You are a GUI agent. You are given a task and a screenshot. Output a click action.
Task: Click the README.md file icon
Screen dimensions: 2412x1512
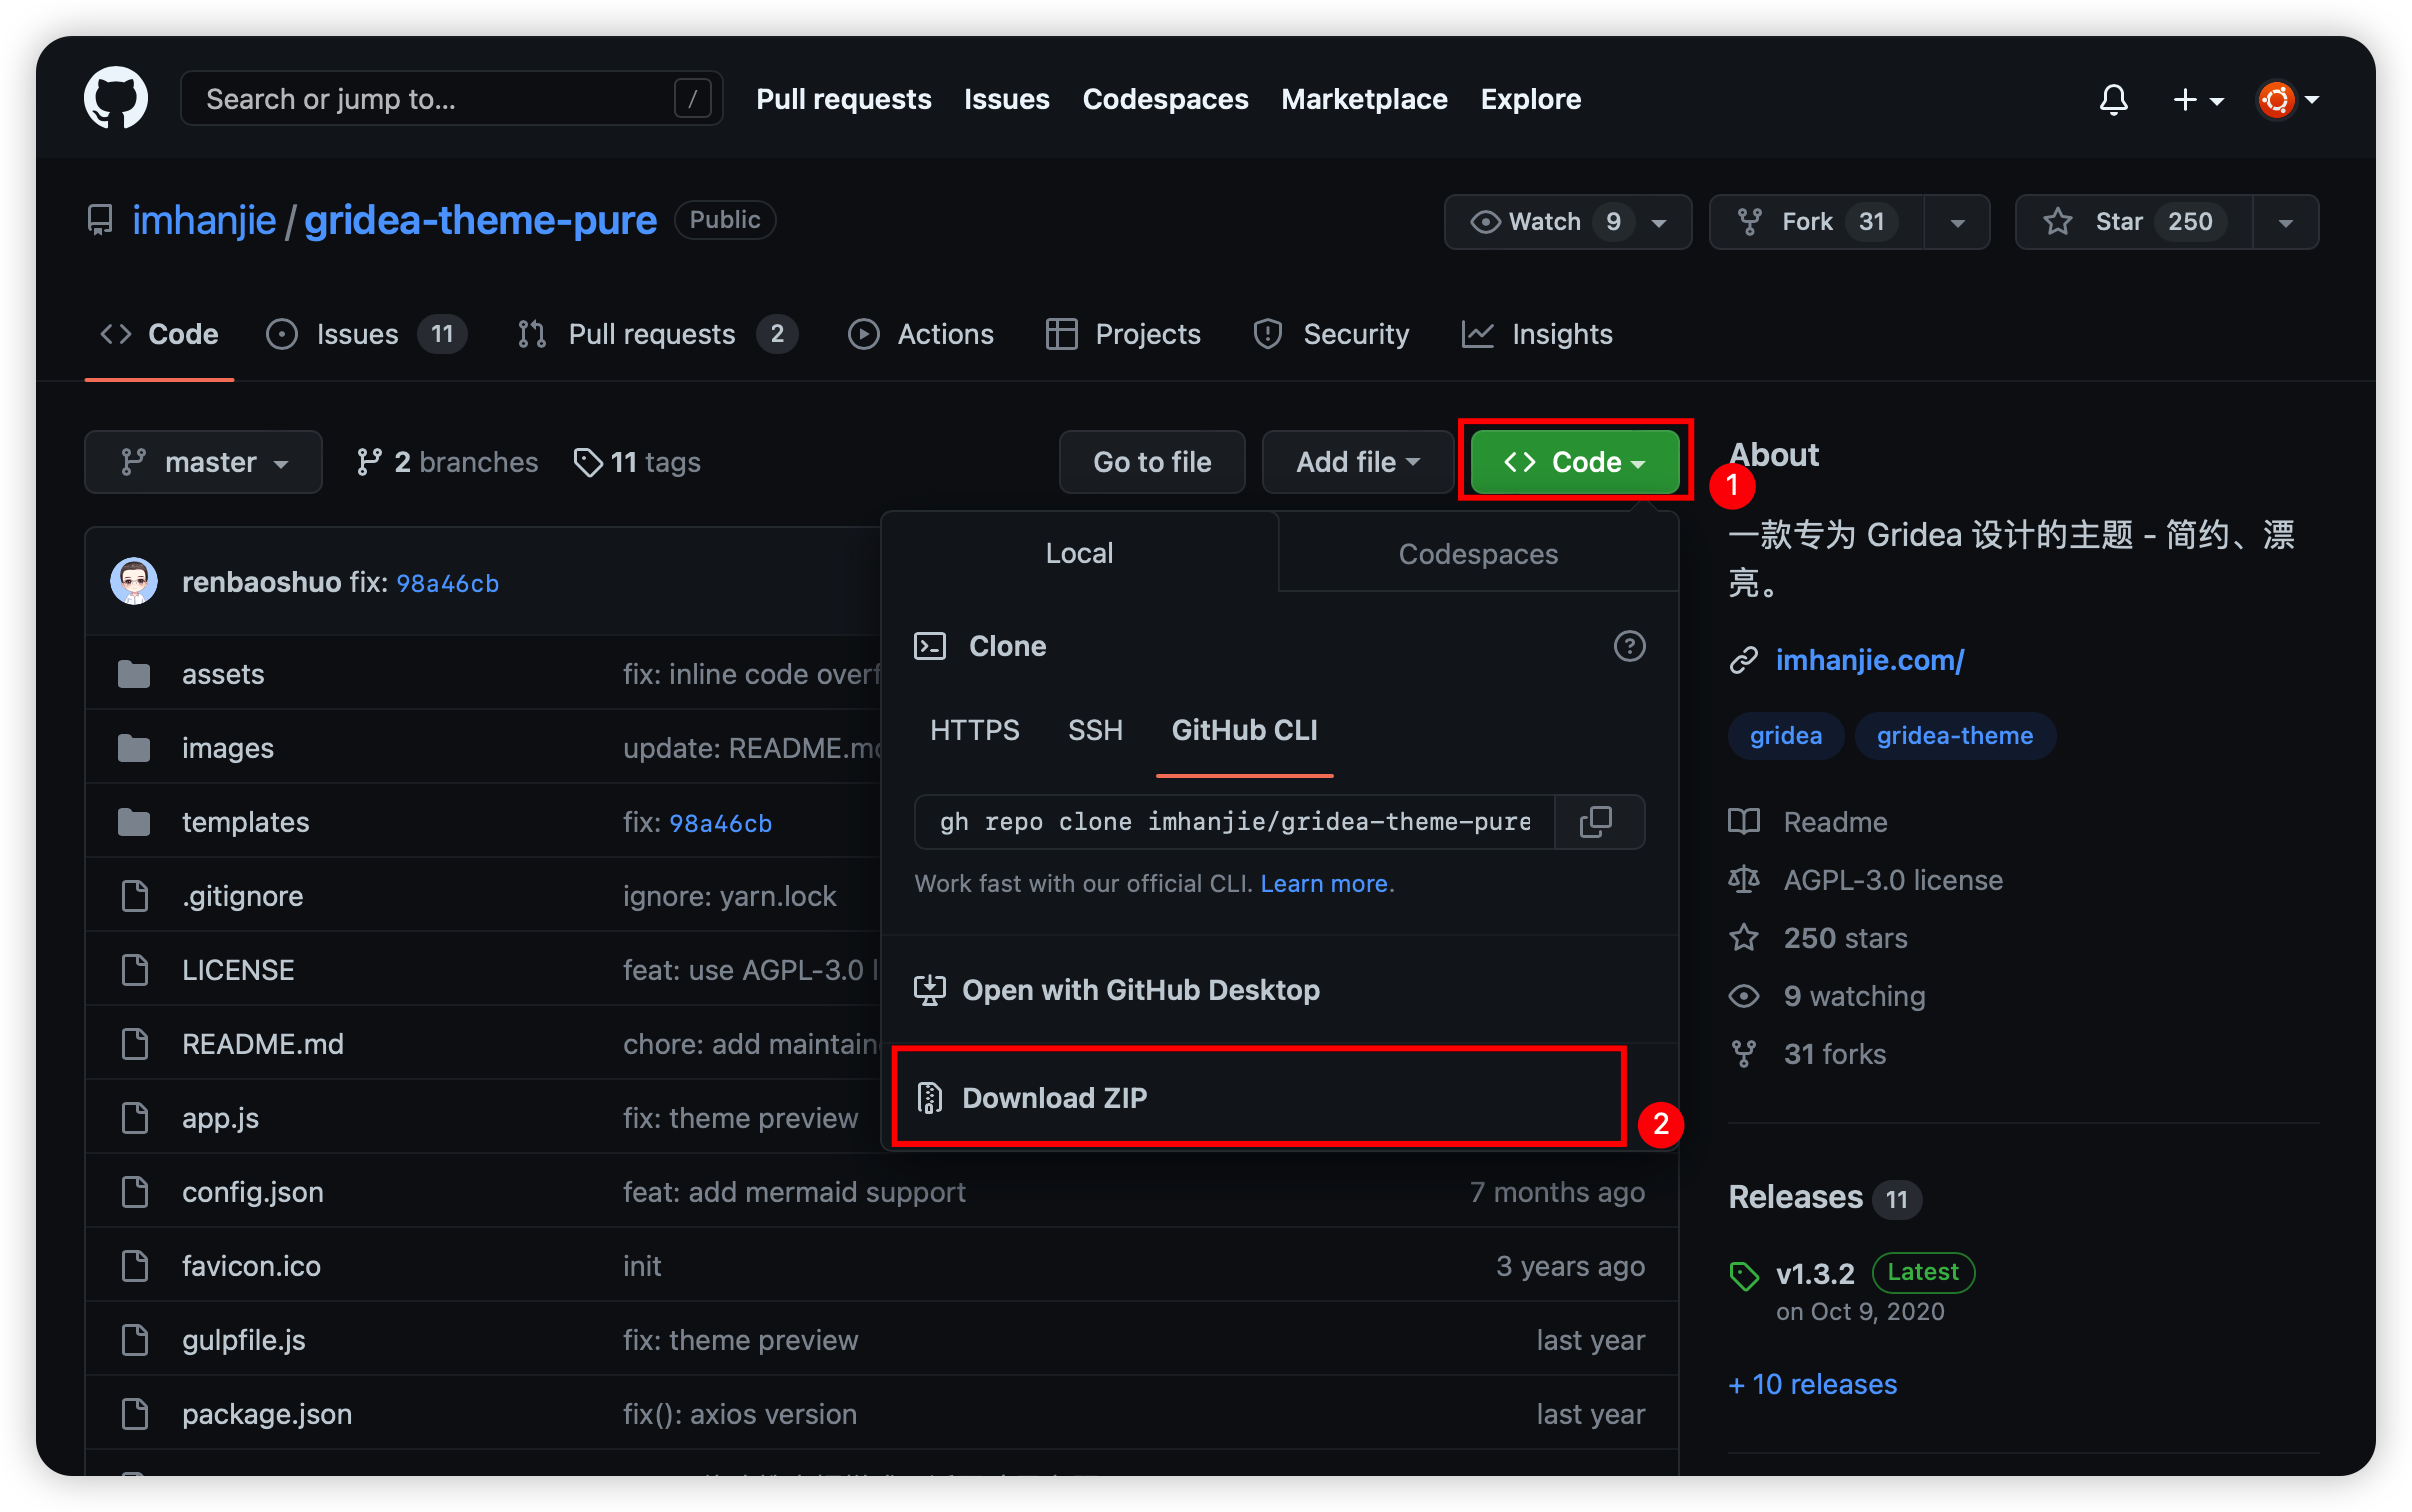pyautogui.click(x=134, y=1044)
